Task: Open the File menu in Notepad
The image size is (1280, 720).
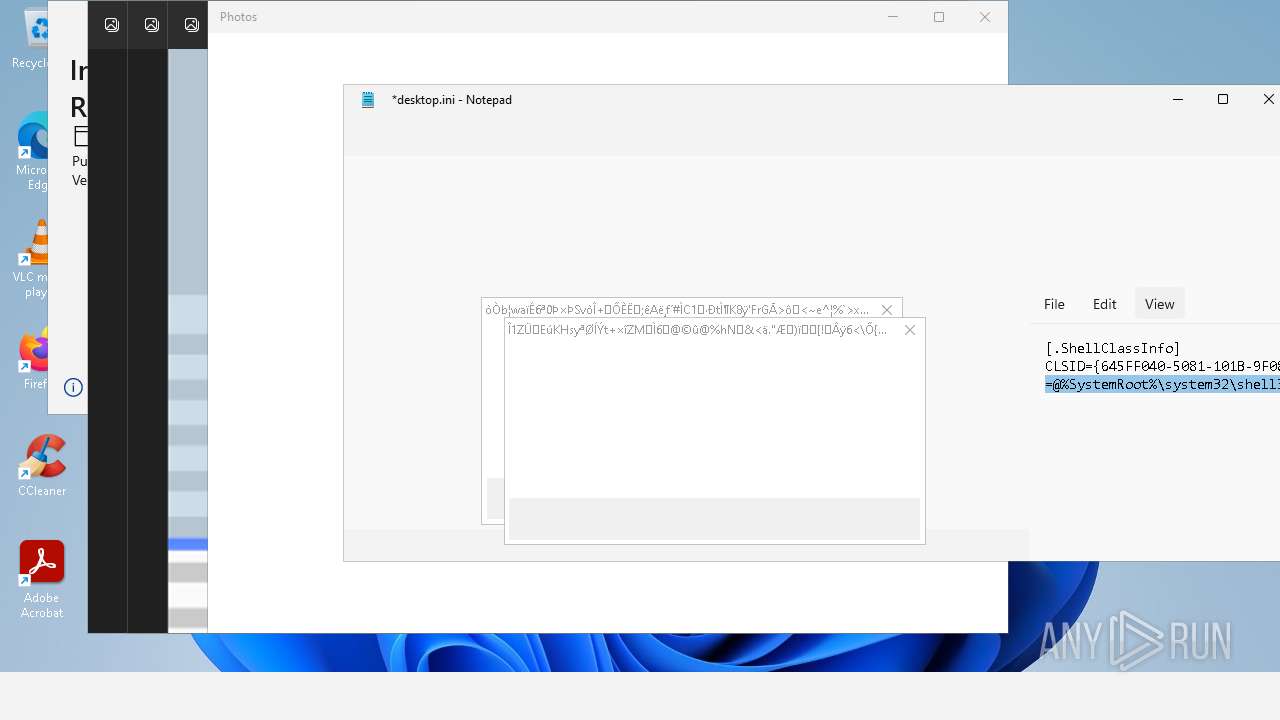Action: click(1054, 304)
